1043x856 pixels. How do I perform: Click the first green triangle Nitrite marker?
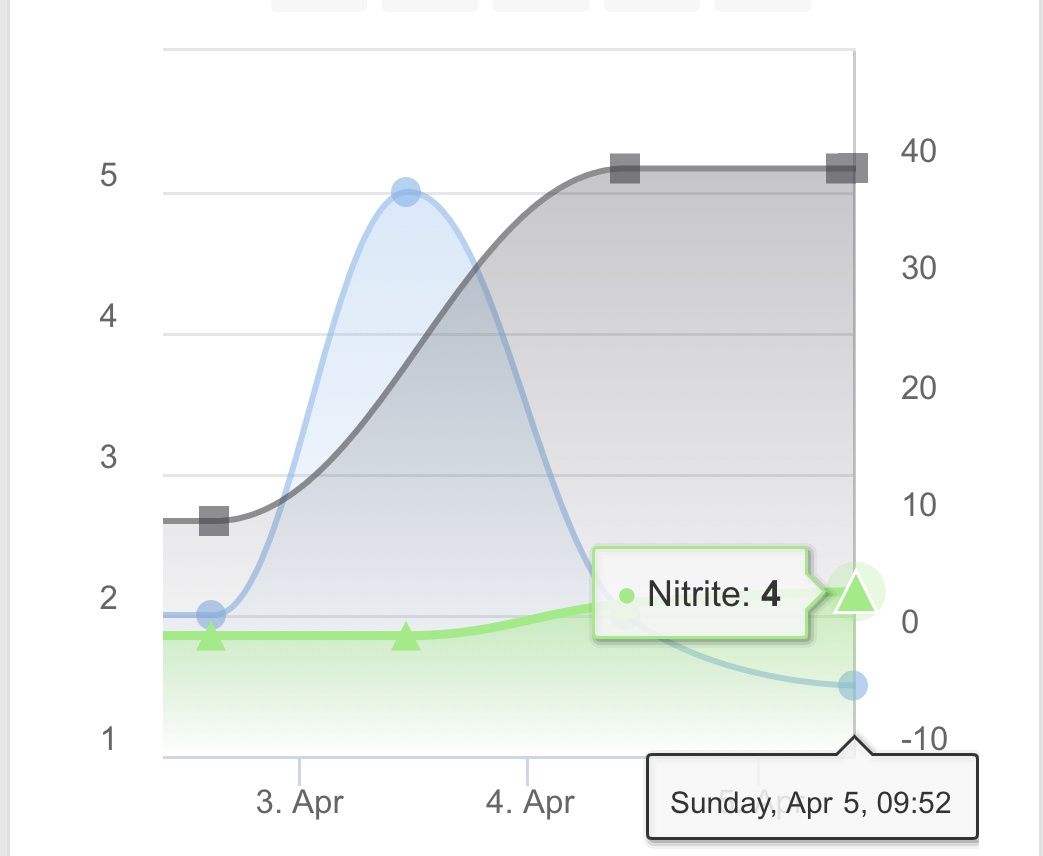pos(211,637)
